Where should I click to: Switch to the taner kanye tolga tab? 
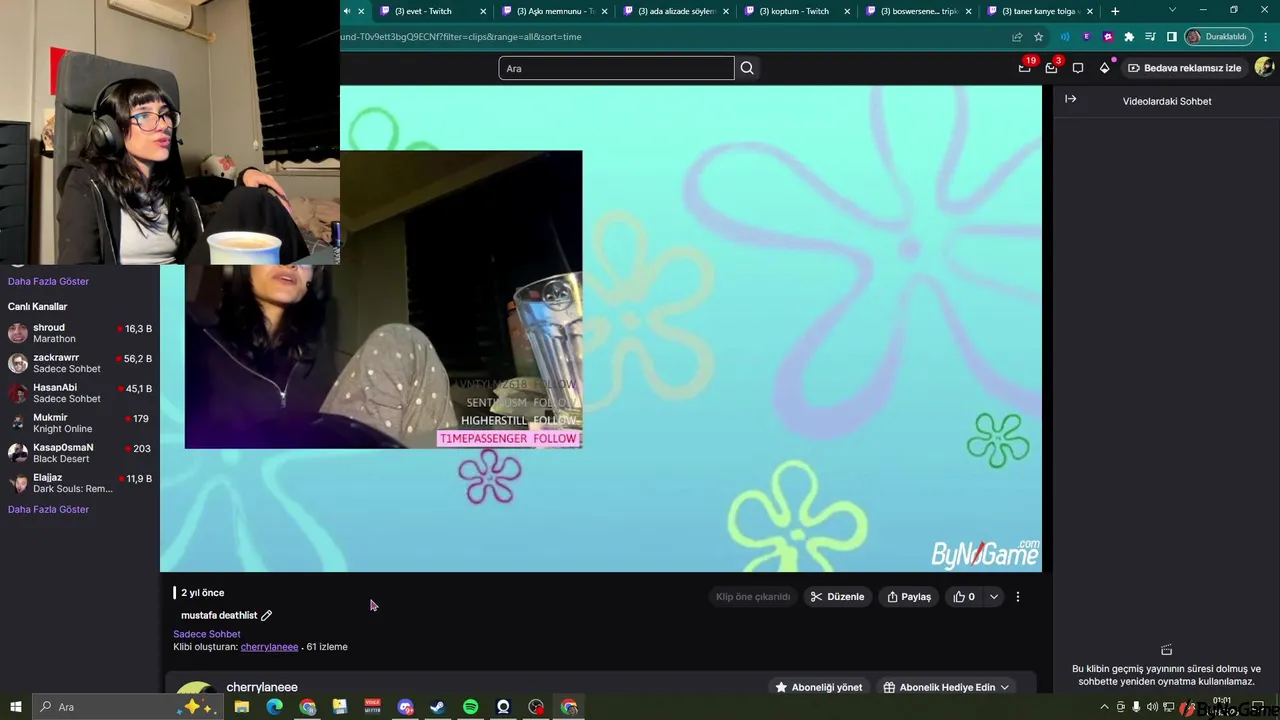click(1040, 11)
